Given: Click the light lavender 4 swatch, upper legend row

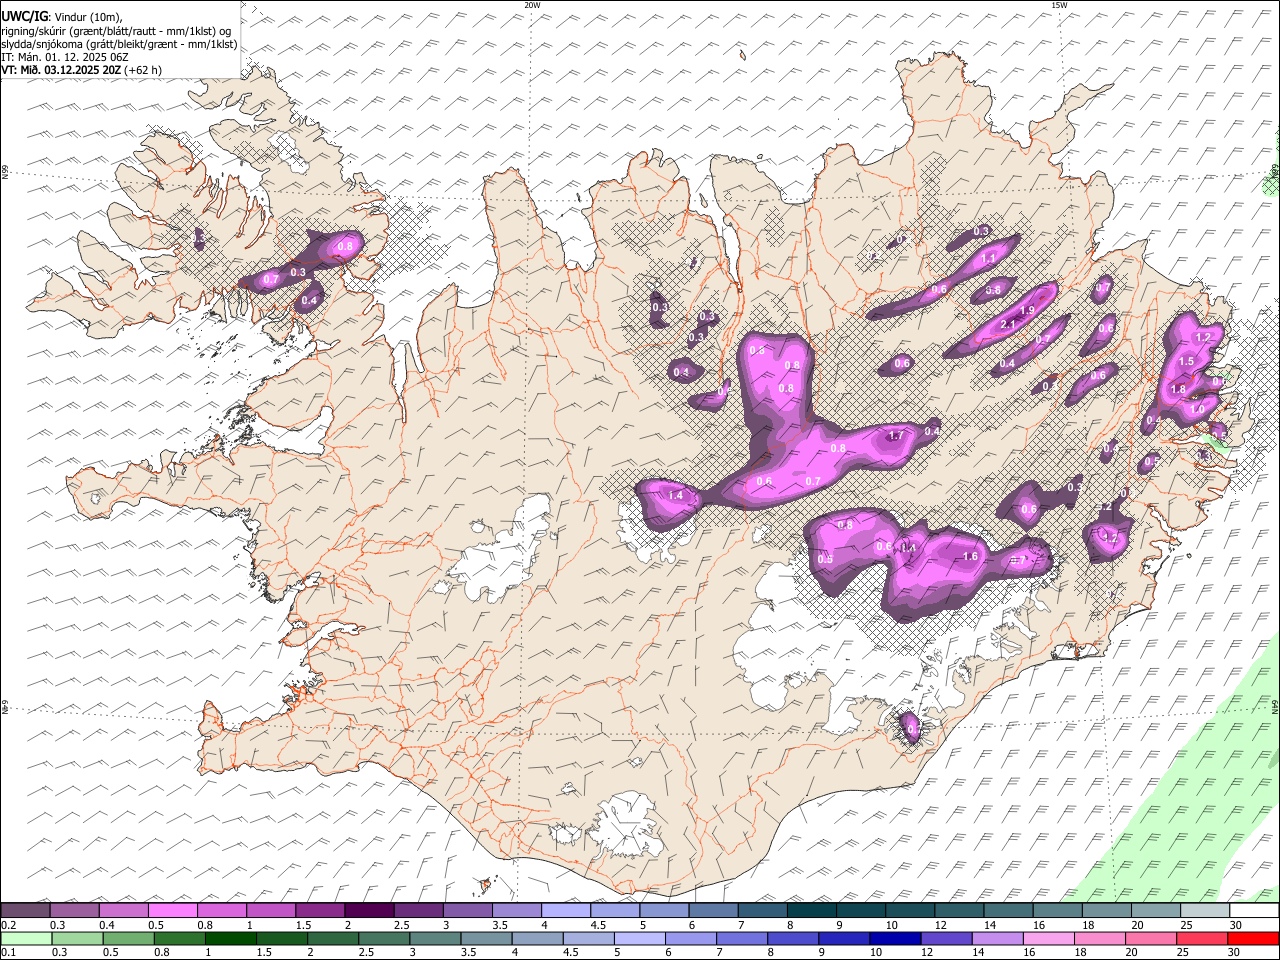Looking at the screenshot, I should [566, 911].
